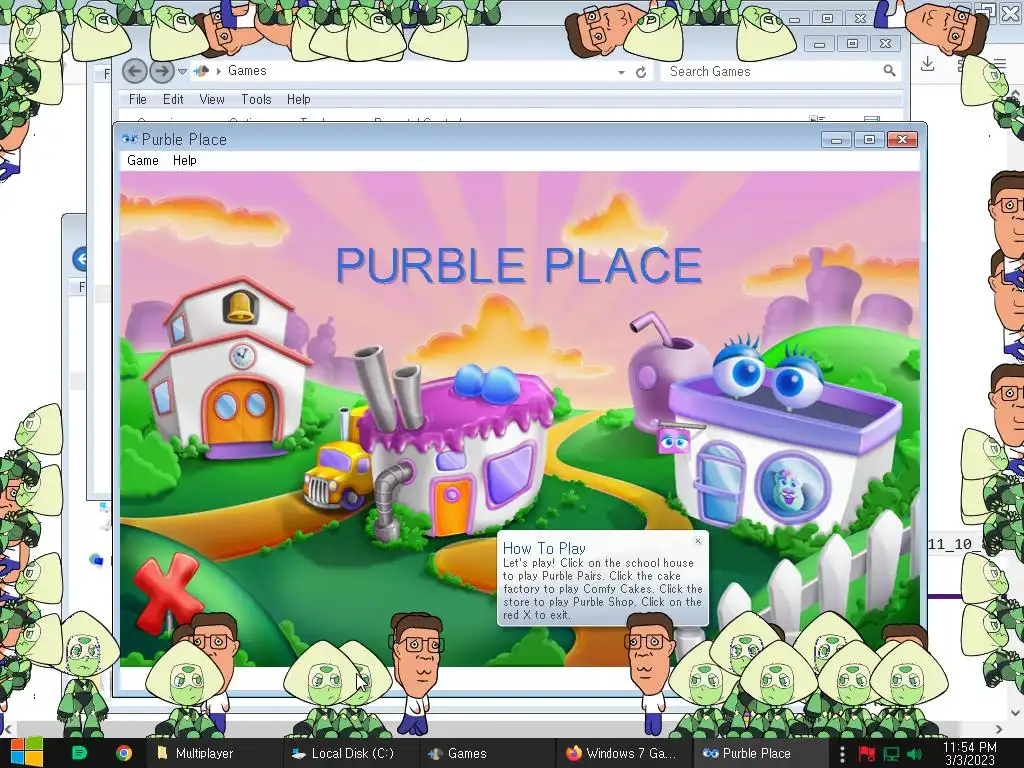Open the Windows Start button

pos(27,753)
